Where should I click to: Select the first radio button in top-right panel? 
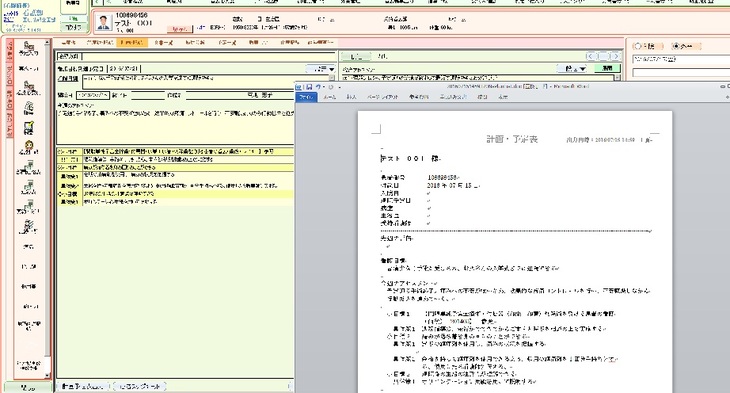[638, 46]
